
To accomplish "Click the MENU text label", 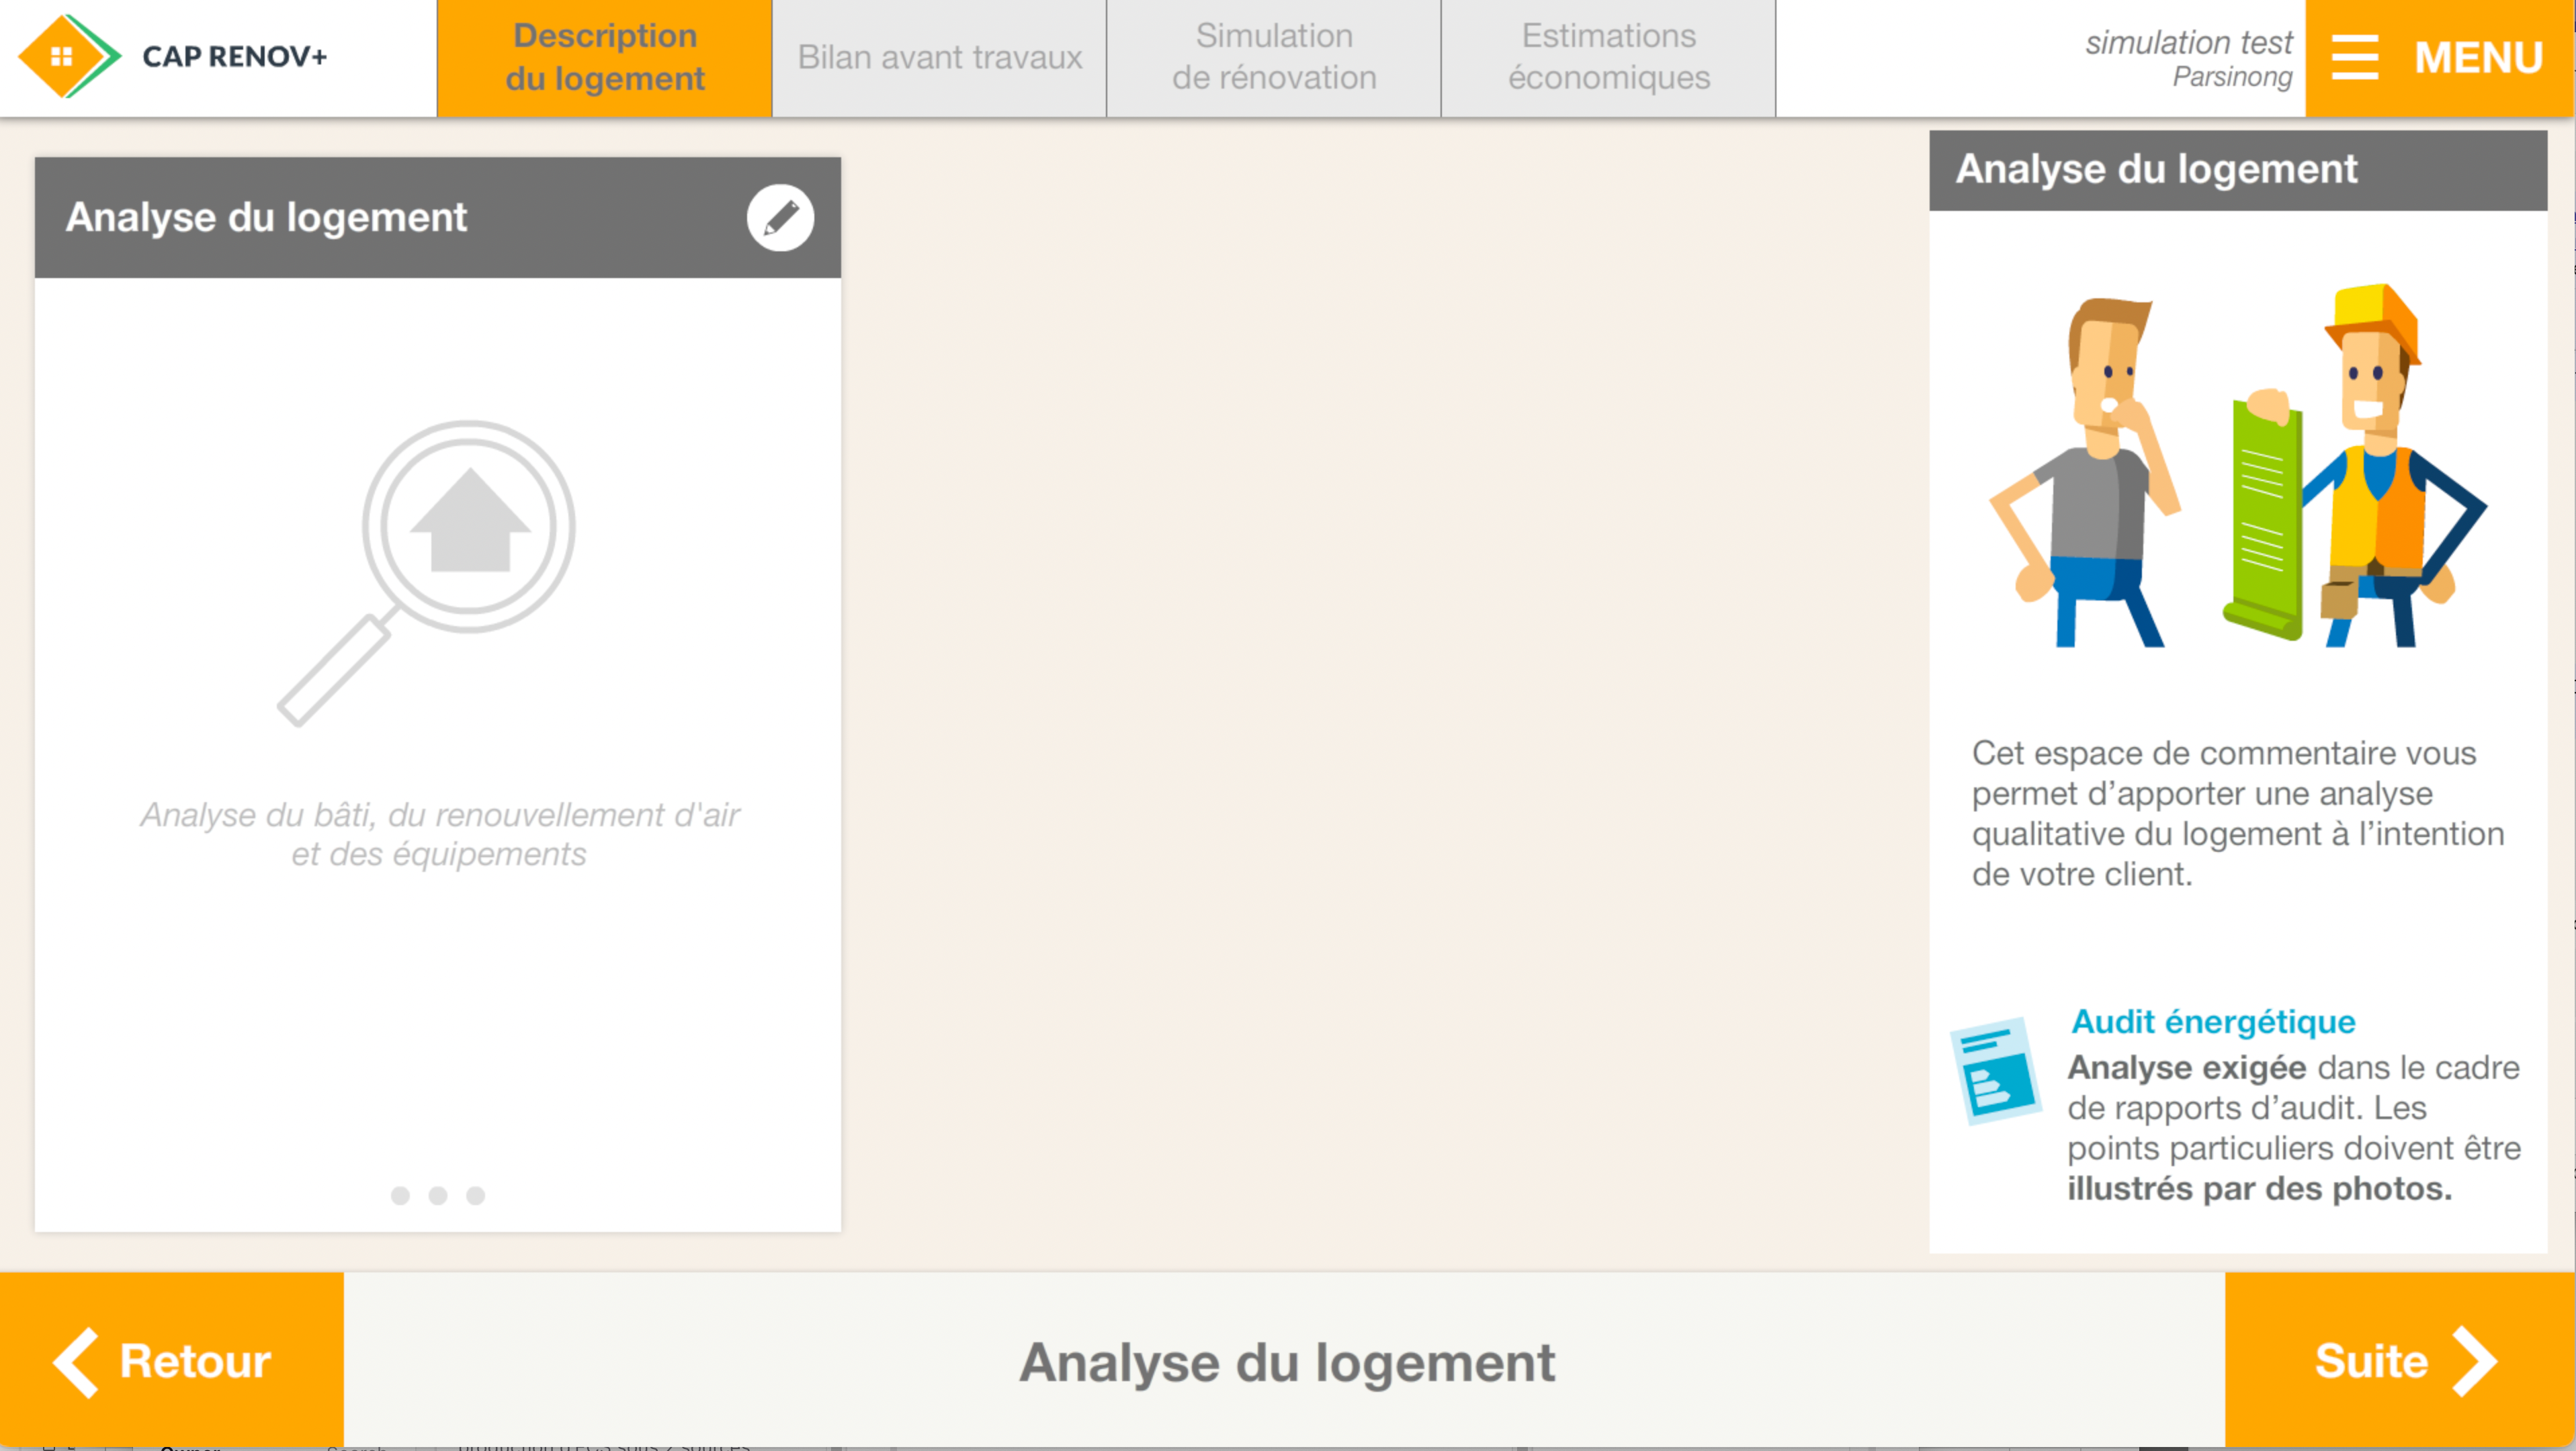I will point(2478,57).
